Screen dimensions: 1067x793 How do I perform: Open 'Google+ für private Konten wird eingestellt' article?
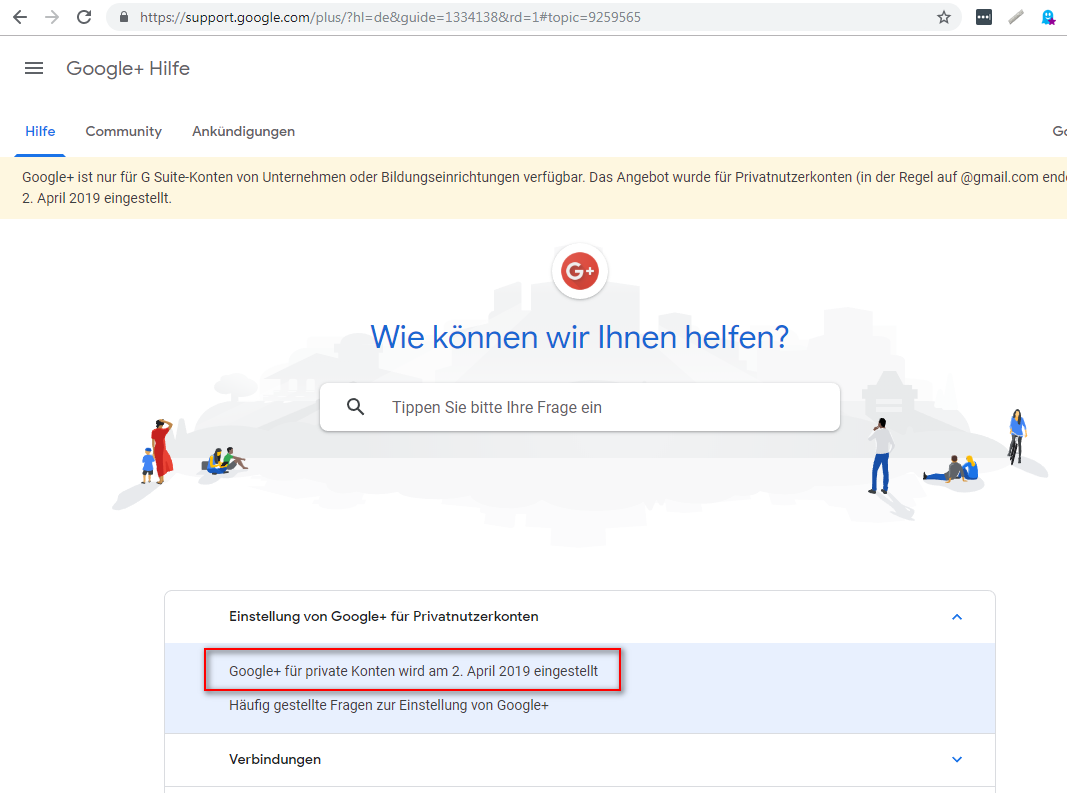(x=413, y=671)
